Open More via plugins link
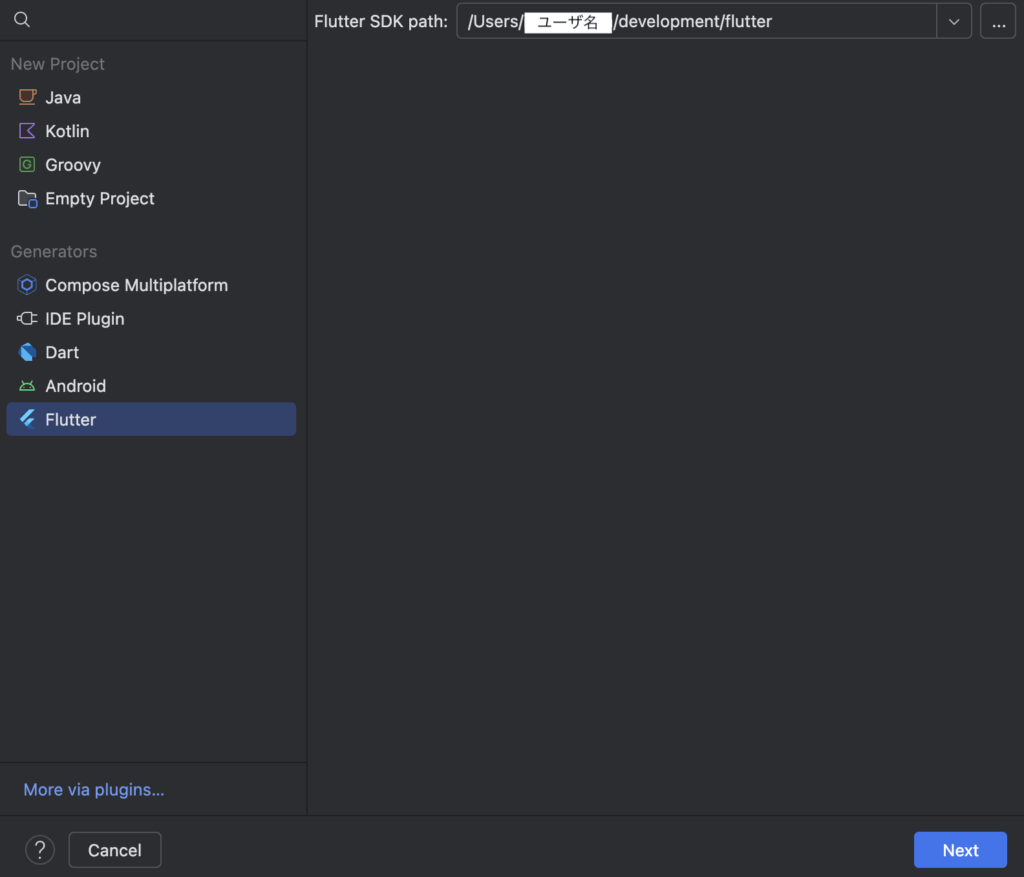Image resolution: width=1024 pixels, height=877 pixels. coord(94,789)
